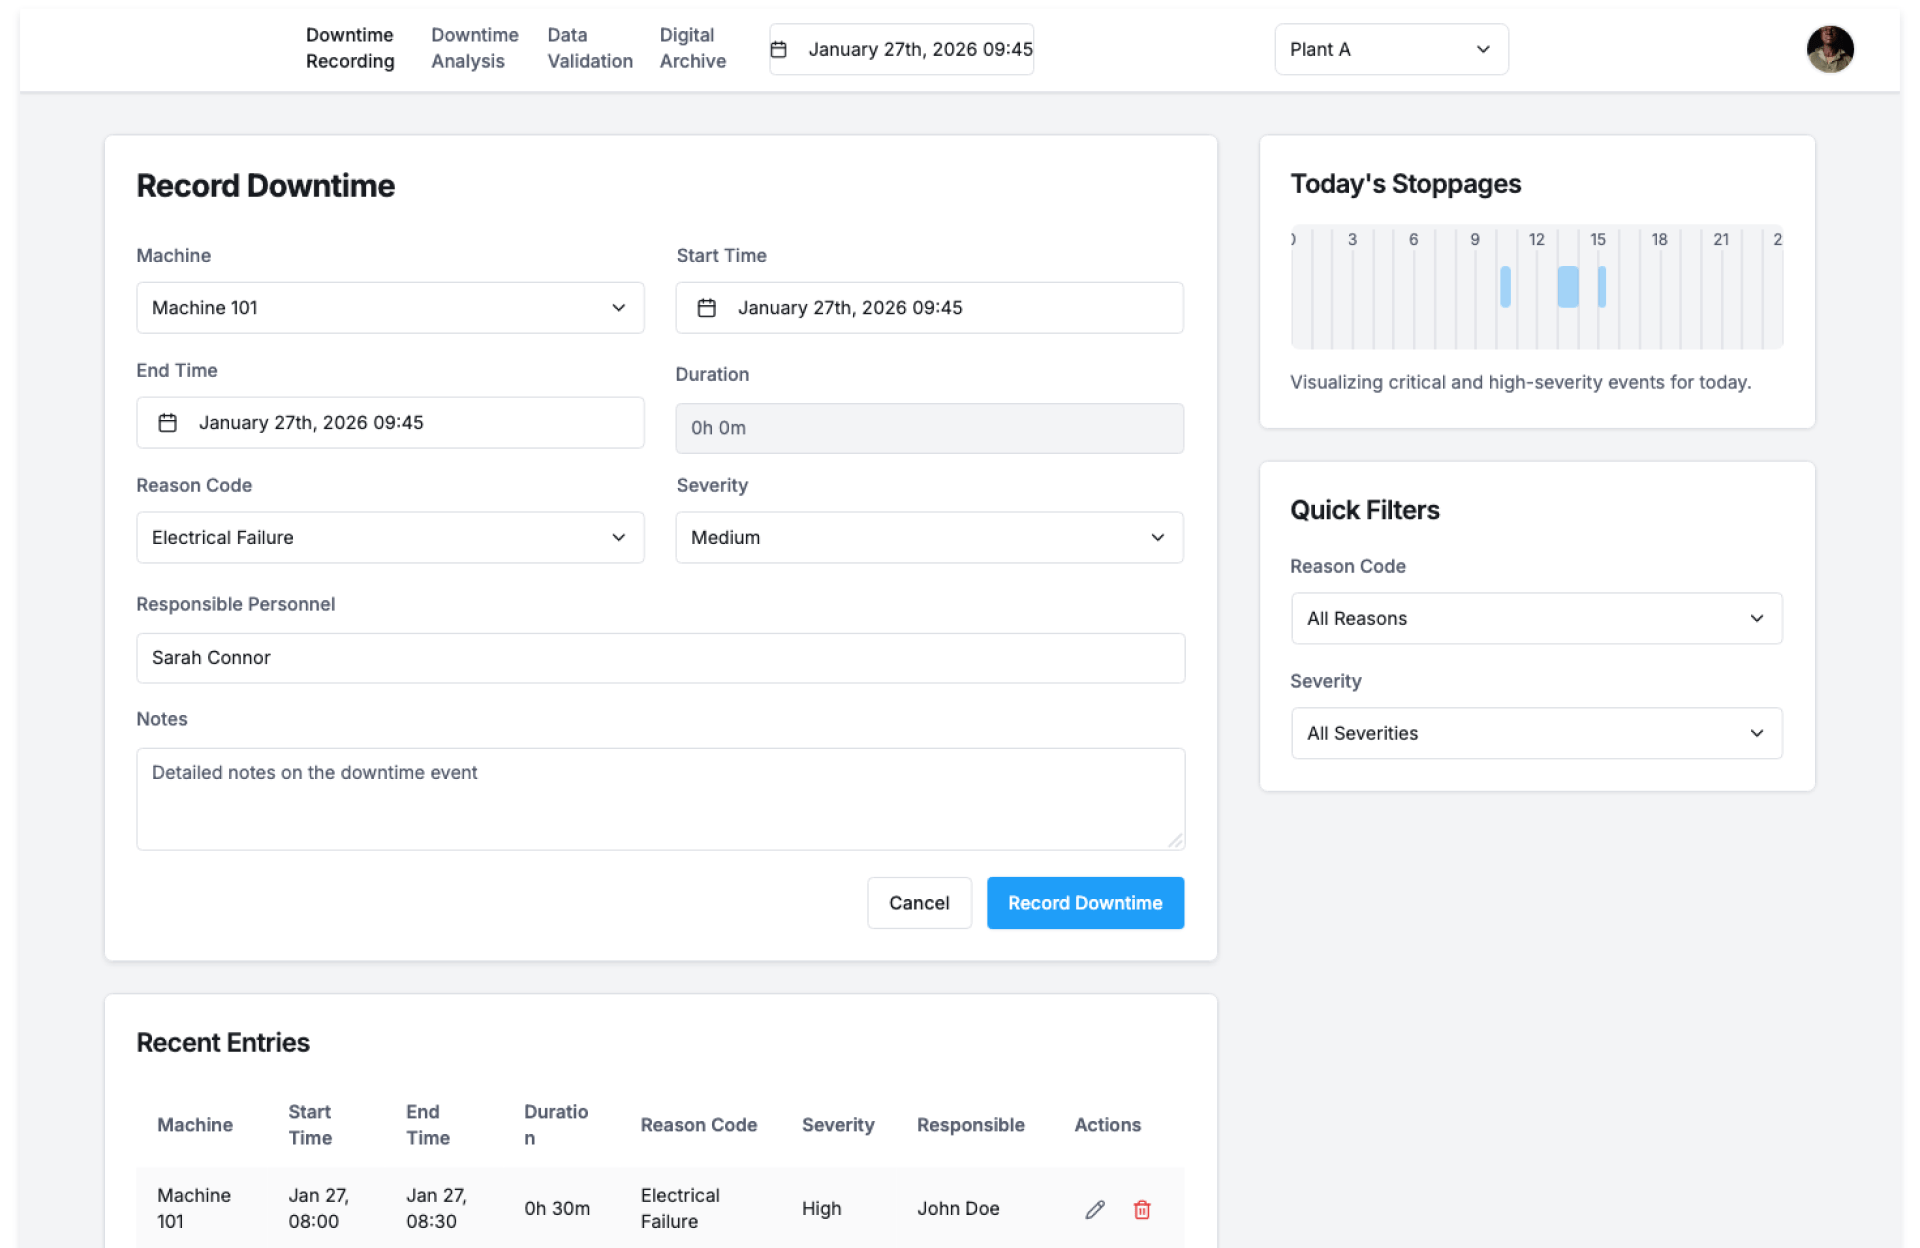Click the edit pencil icon for John Doe entry
This screenshot has height=1248, width=1920.
(1095, 1209)
